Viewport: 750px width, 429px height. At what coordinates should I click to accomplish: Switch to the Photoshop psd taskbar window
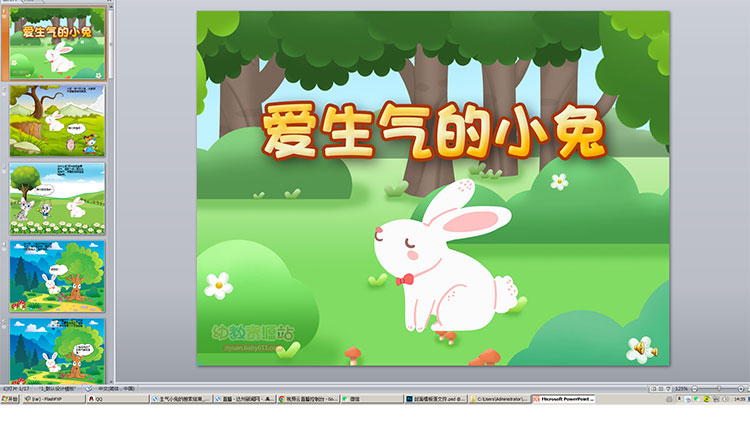coord(435,398)
